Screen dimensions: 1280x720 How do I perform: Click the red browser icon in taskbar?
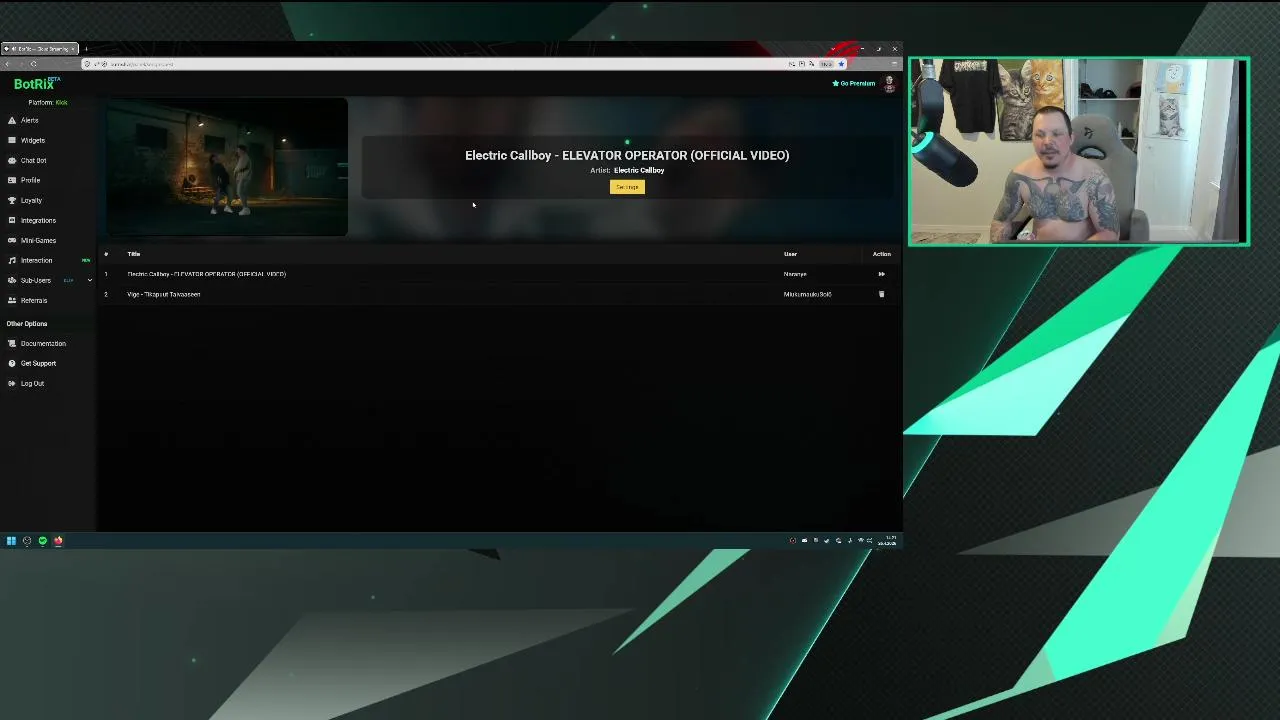click(x=58, y=541)
